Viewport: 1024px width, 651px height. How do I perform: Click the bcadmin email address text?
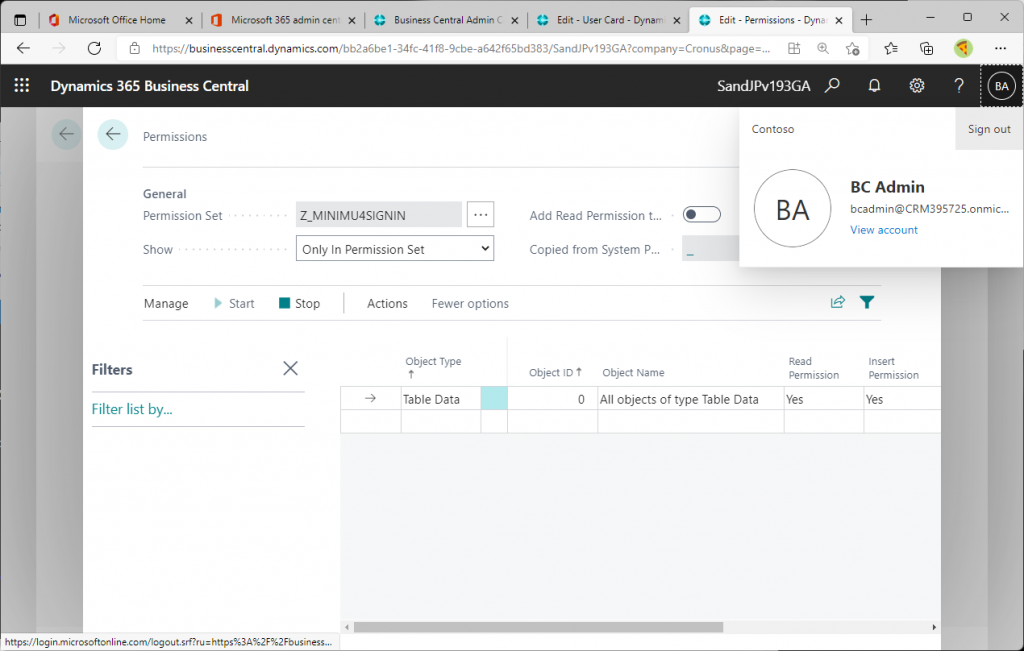point(929,208)
